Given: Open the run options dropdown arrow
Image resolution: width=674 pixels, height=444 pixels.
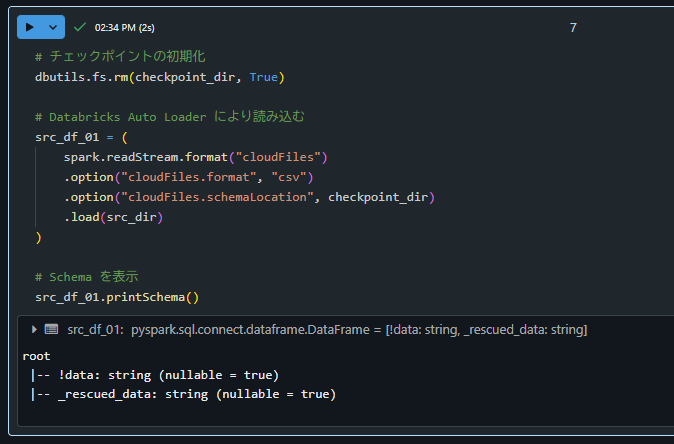Looking at the screenshot, I should [53, 27].
